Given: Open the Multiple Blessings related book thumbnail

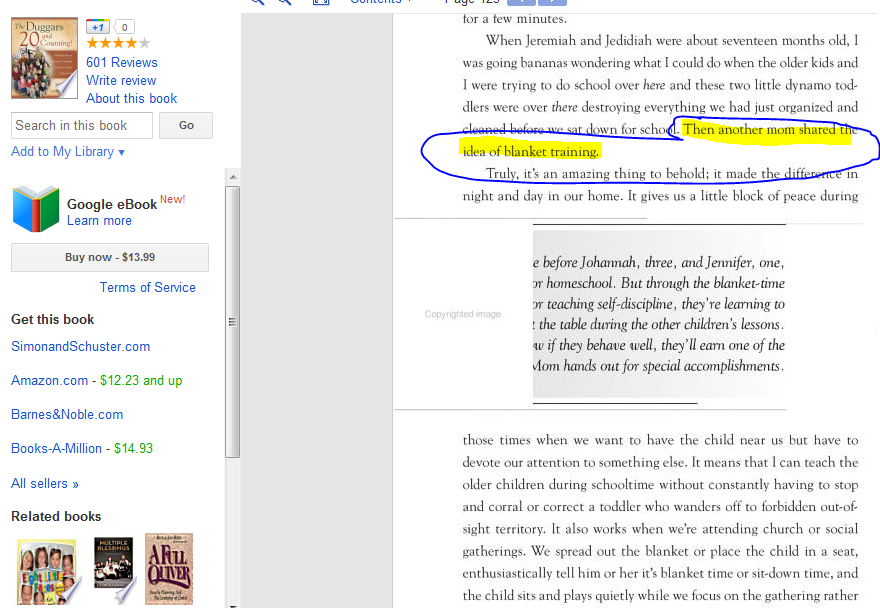Looking at the screenshot, I should (x=114, y=569).
